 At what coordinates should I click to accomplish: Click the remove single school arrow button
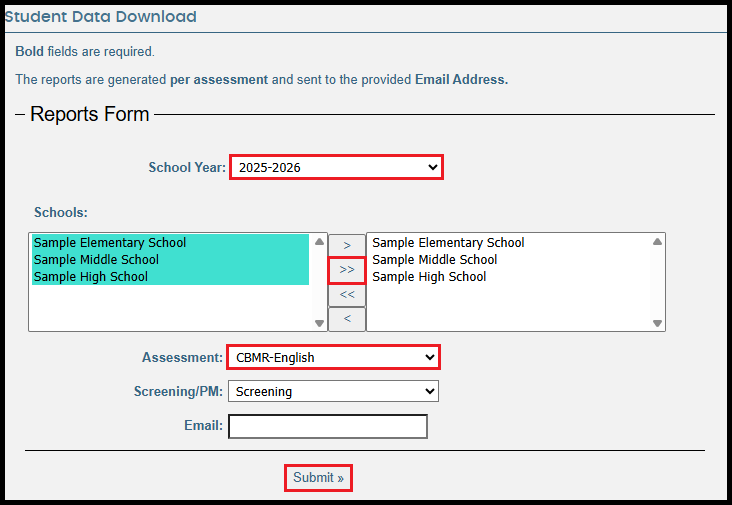[x=347, y=319]
